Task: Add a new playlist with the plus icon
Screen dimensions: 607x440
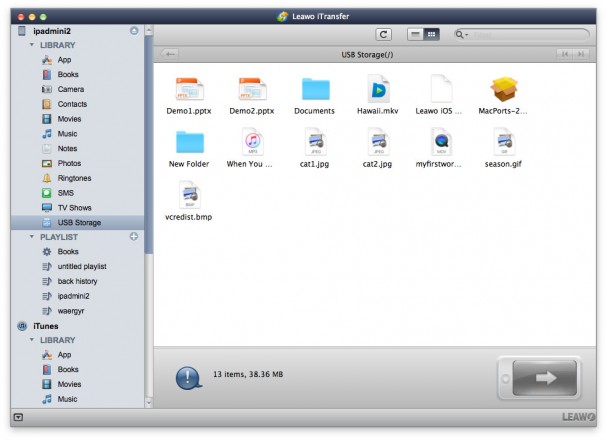Action: [x=134, y=237]
